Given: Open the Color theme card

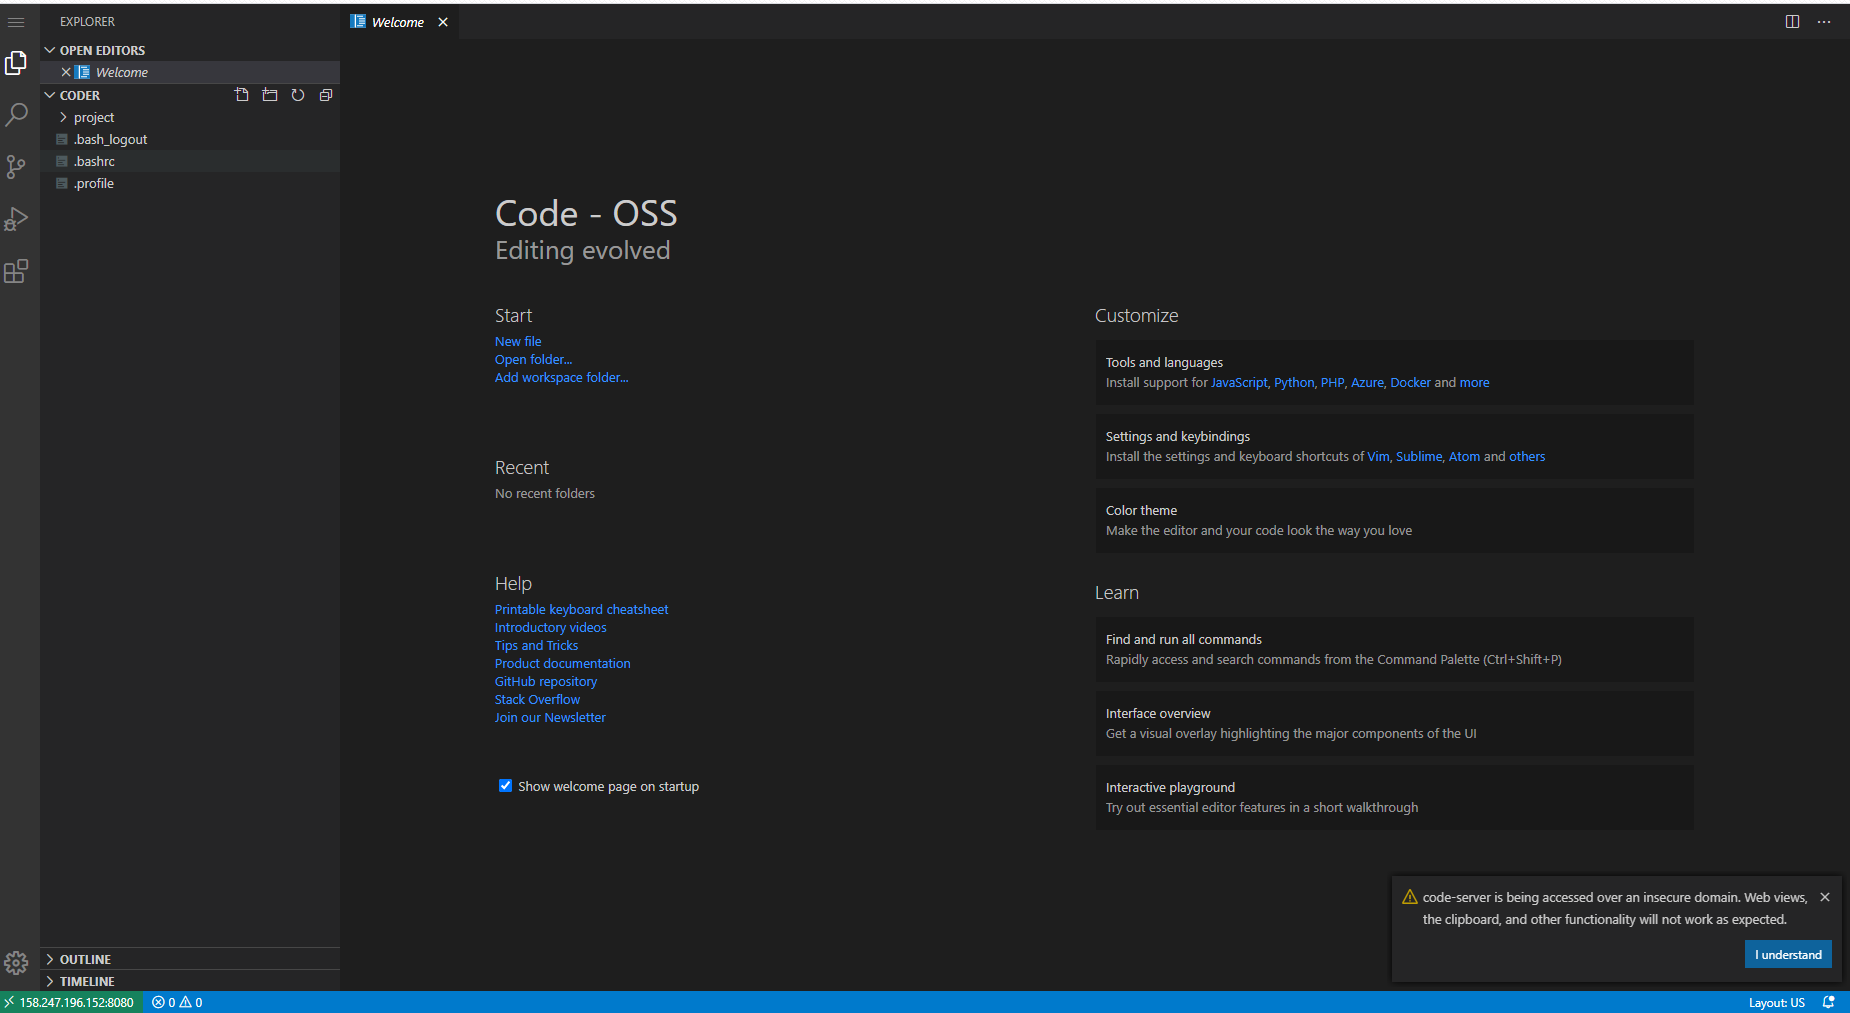Looking at the screenshot, I should [x=1394, y=520].
